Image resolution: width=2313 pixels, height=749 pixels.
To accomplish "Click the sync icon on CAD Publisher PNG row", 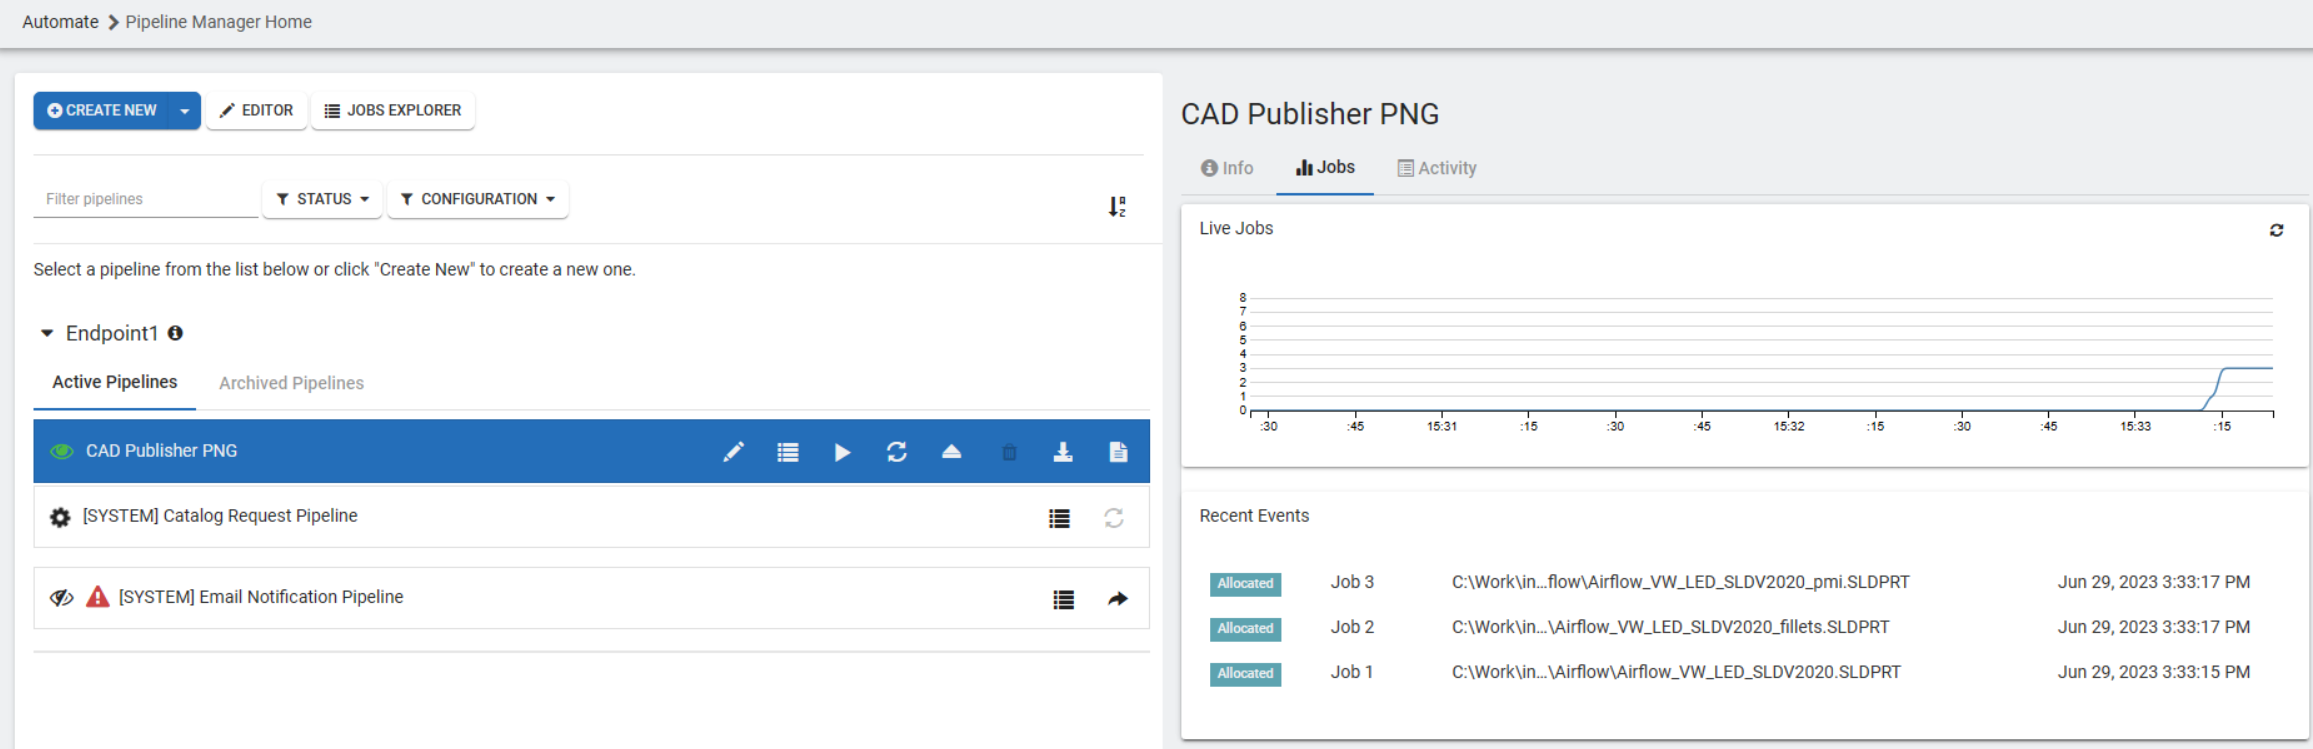I will 897,452.
